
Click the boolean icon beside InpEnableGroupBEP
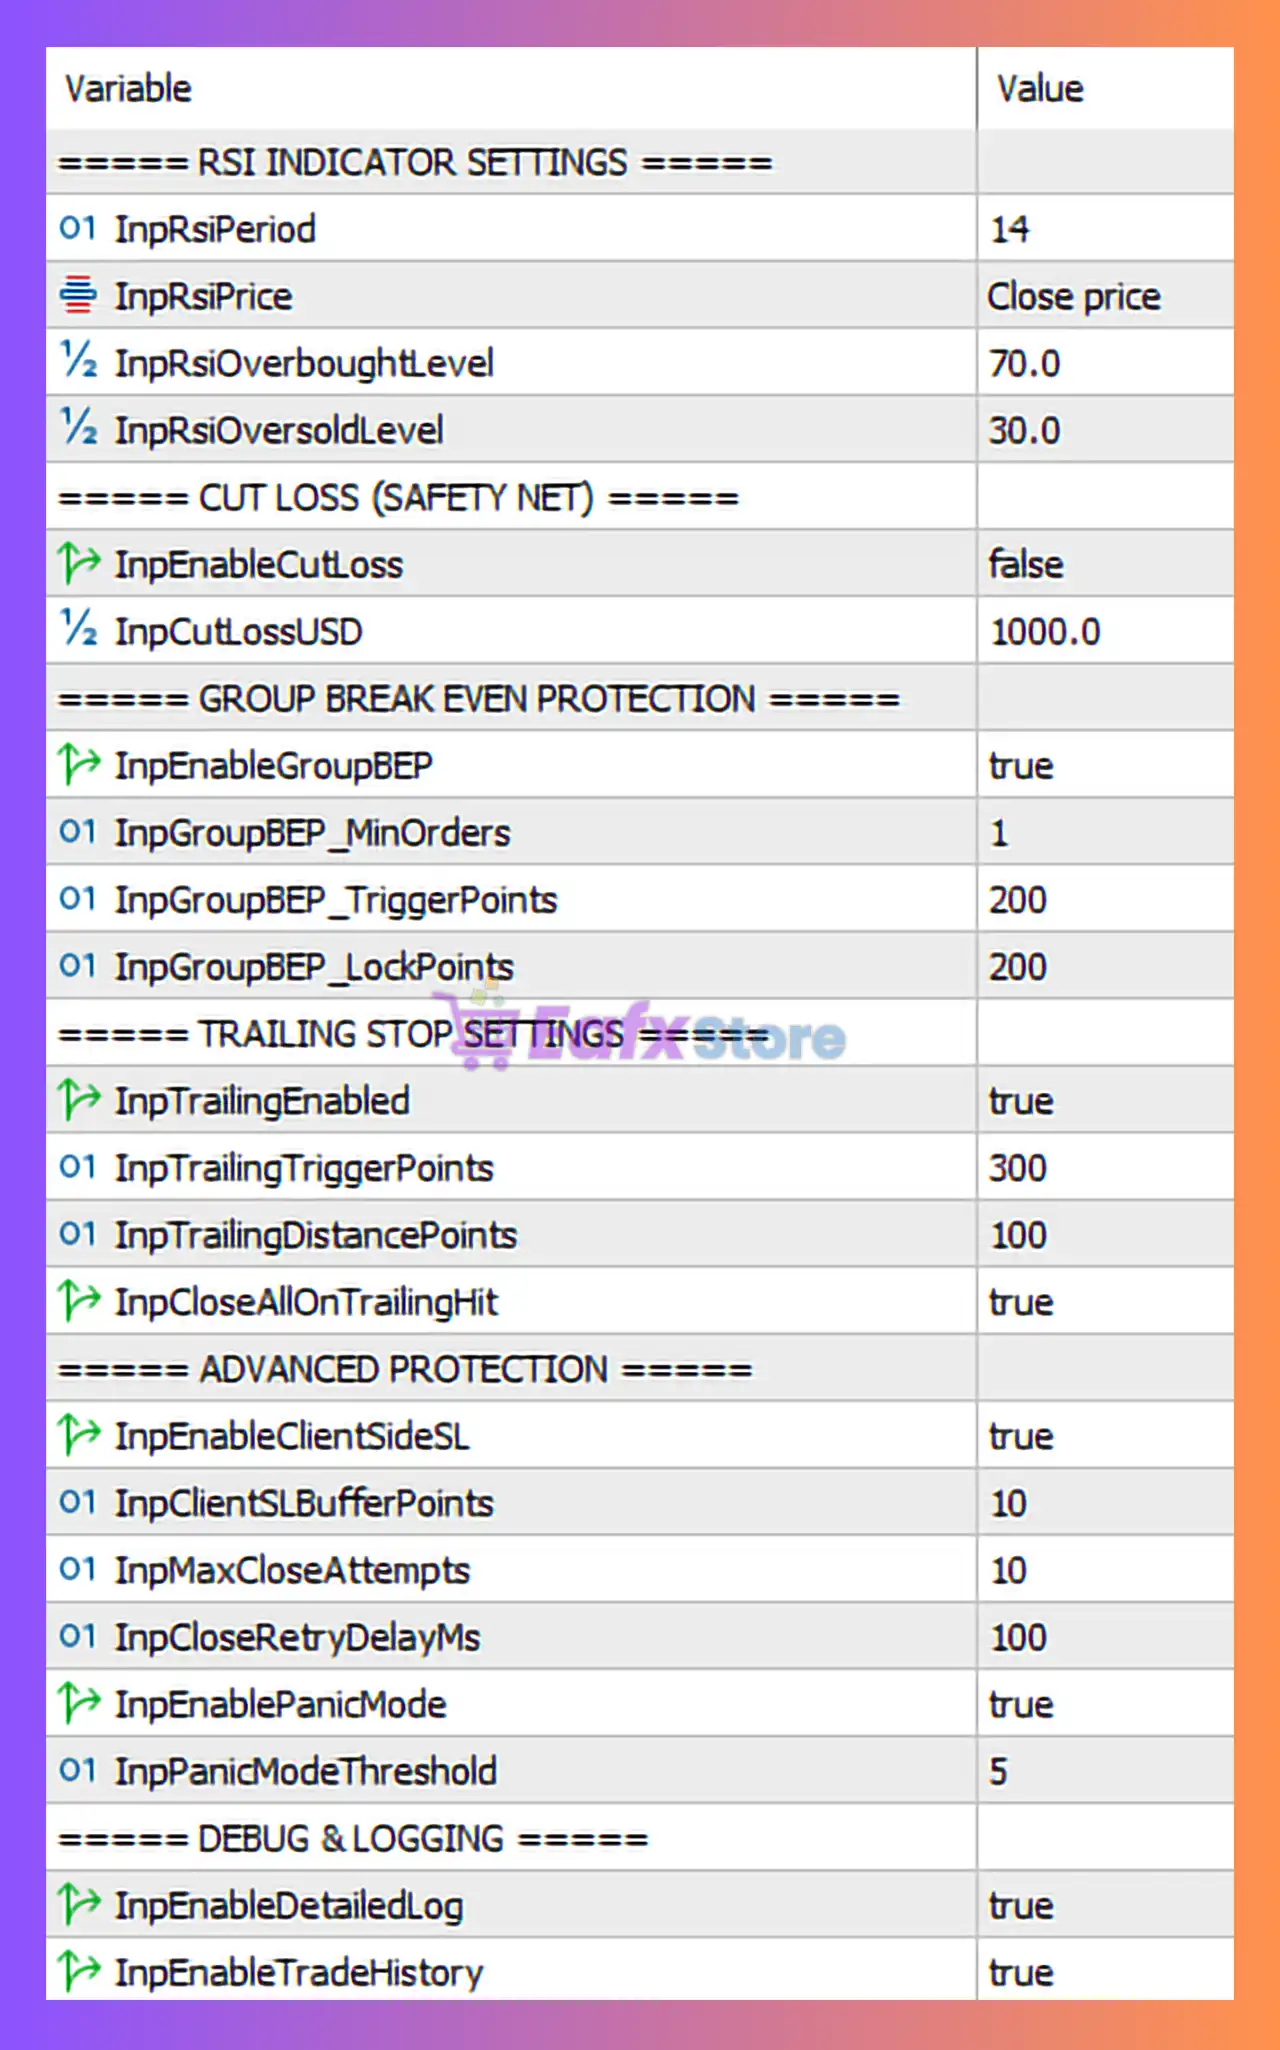[78, 765]
